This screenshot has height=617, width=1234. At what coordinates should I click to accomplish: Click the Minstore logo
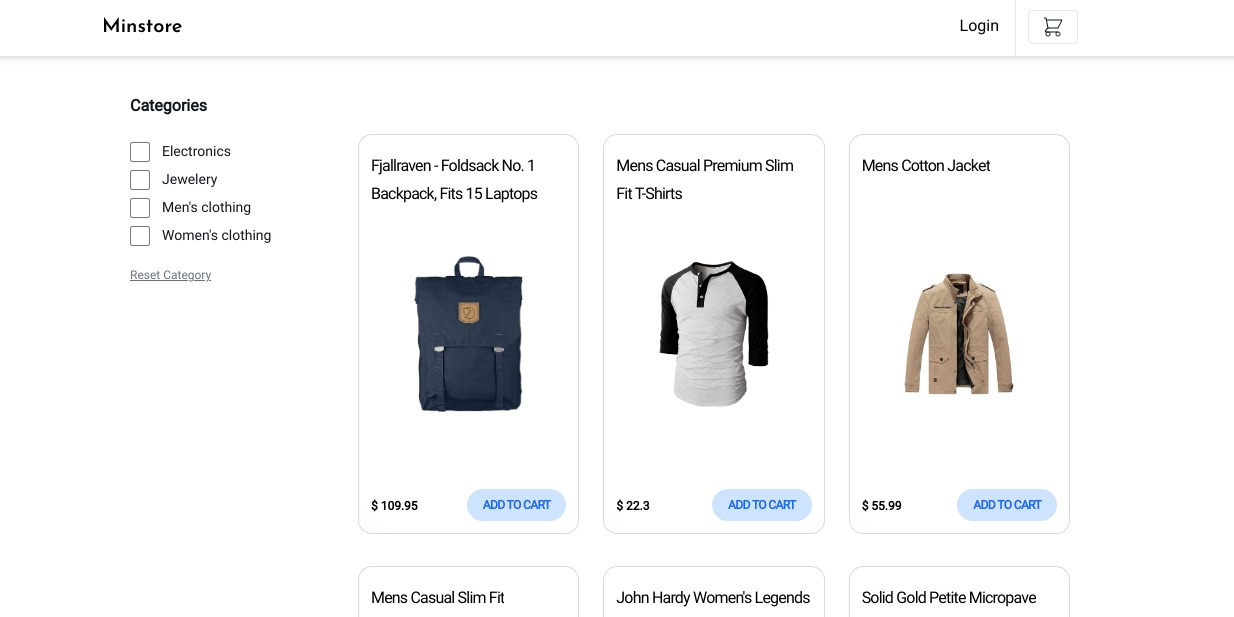click(143, 26)
